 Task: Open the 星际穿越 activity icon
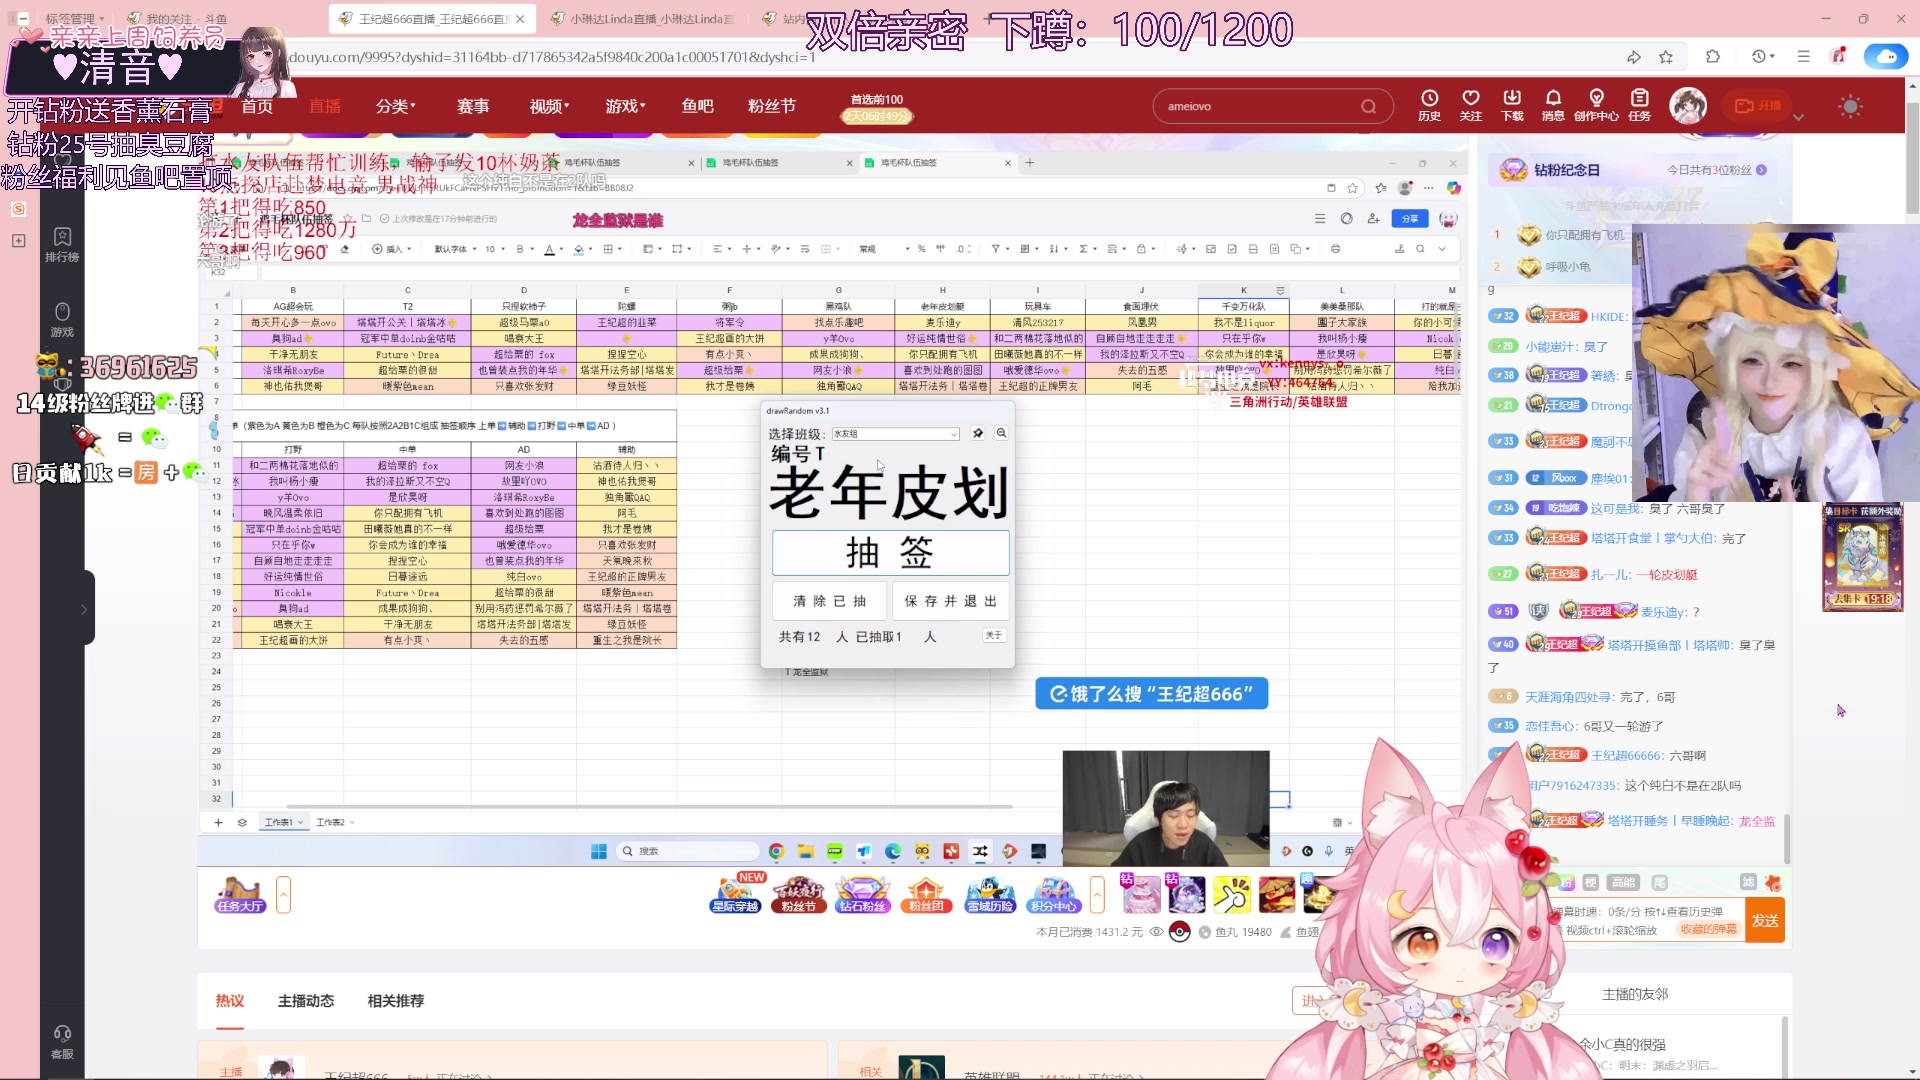coord(735,894)
